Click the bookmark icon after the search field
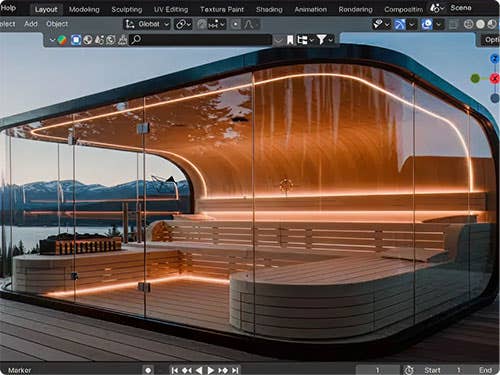 click(x=290, y=40)
